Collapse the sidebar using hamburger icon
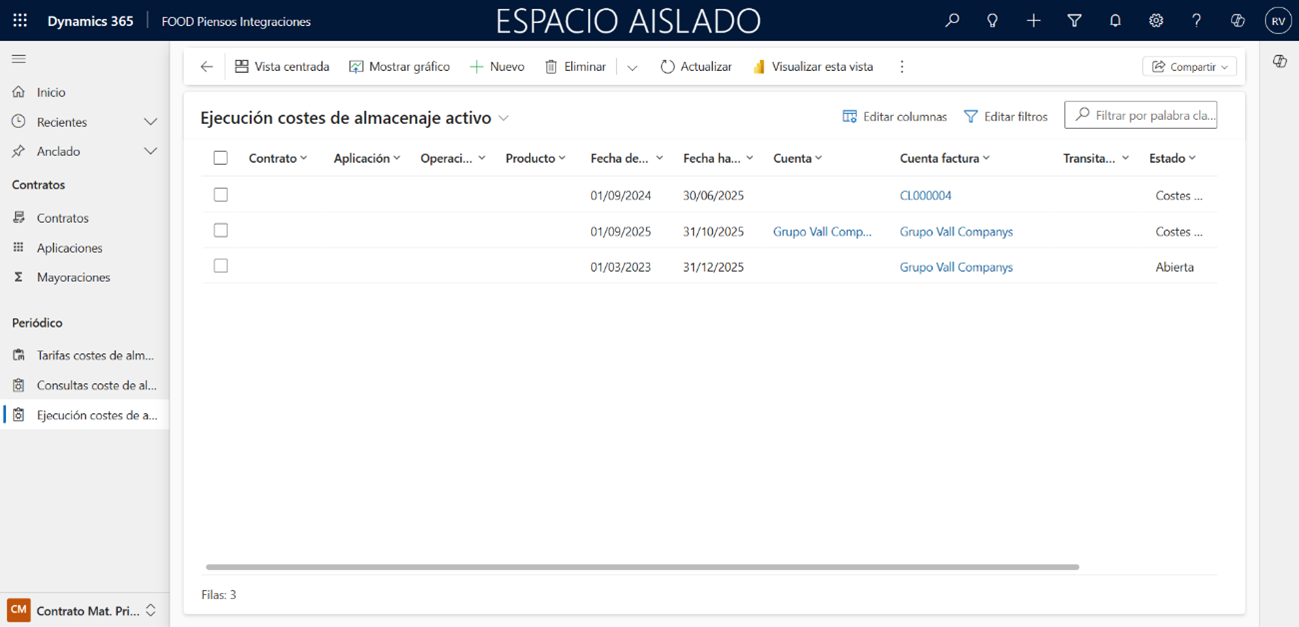 point(19,59)
